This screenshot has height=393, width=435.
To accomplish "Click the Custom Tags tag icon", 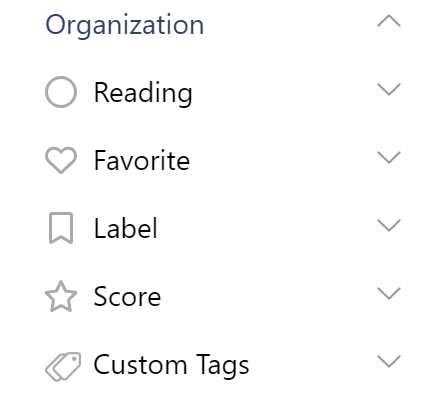I will pyautogui.click(x=63, y=366).
